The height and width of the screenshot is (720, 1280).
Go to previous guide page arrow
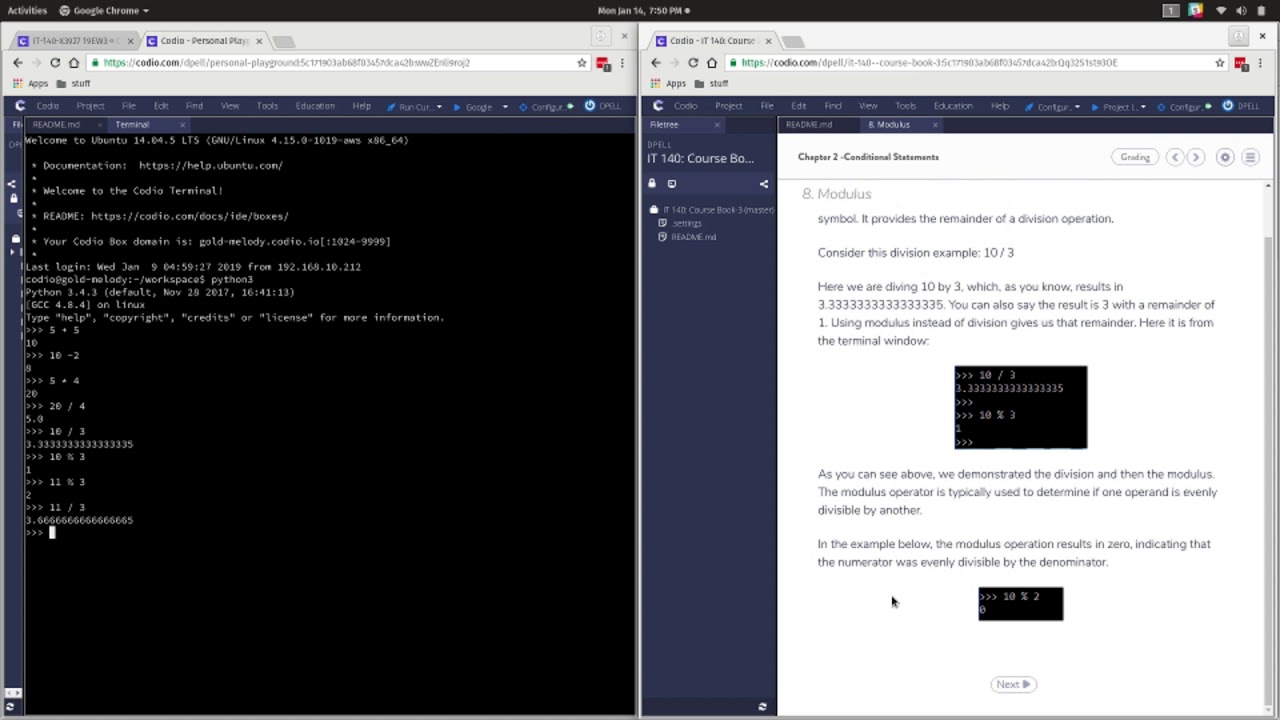click(x=1175, y=157)
